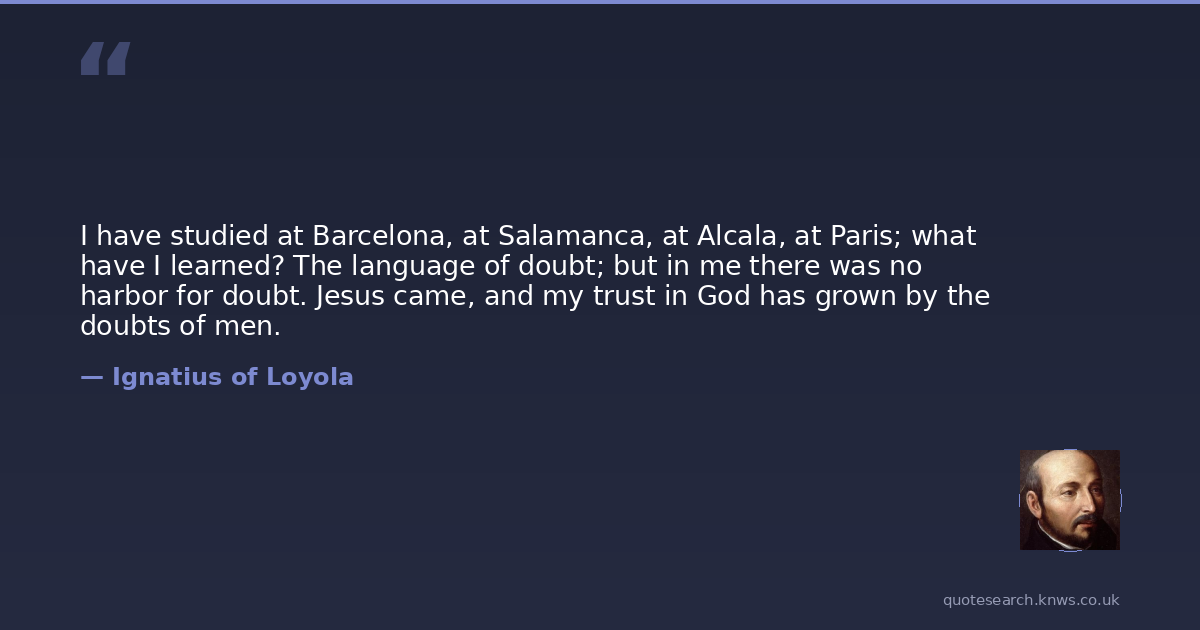Open the quotesearch.knws.co.uk link
Screen dimensions: 1200x630
(x=1031, y=600)
